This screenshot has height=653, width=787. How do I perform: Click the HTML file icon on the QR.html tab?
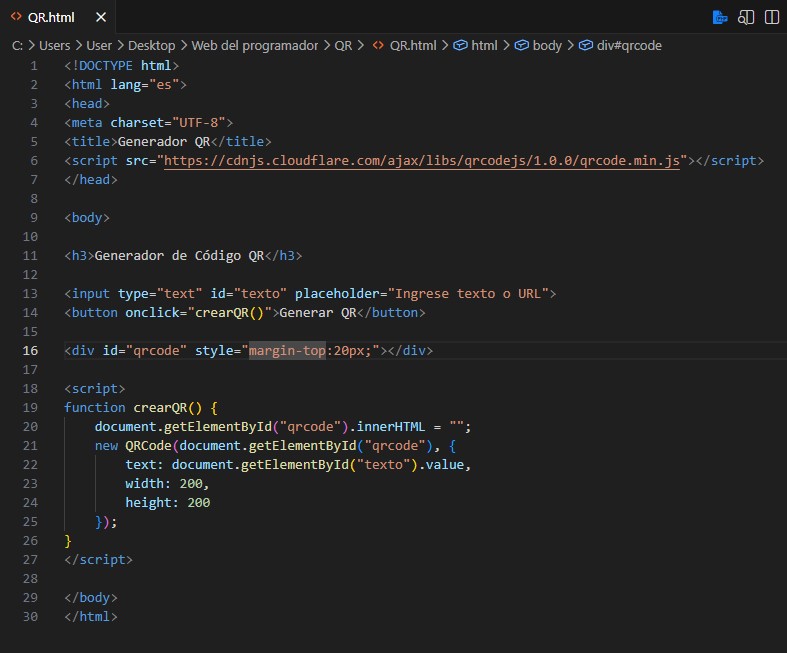point(16,17)
